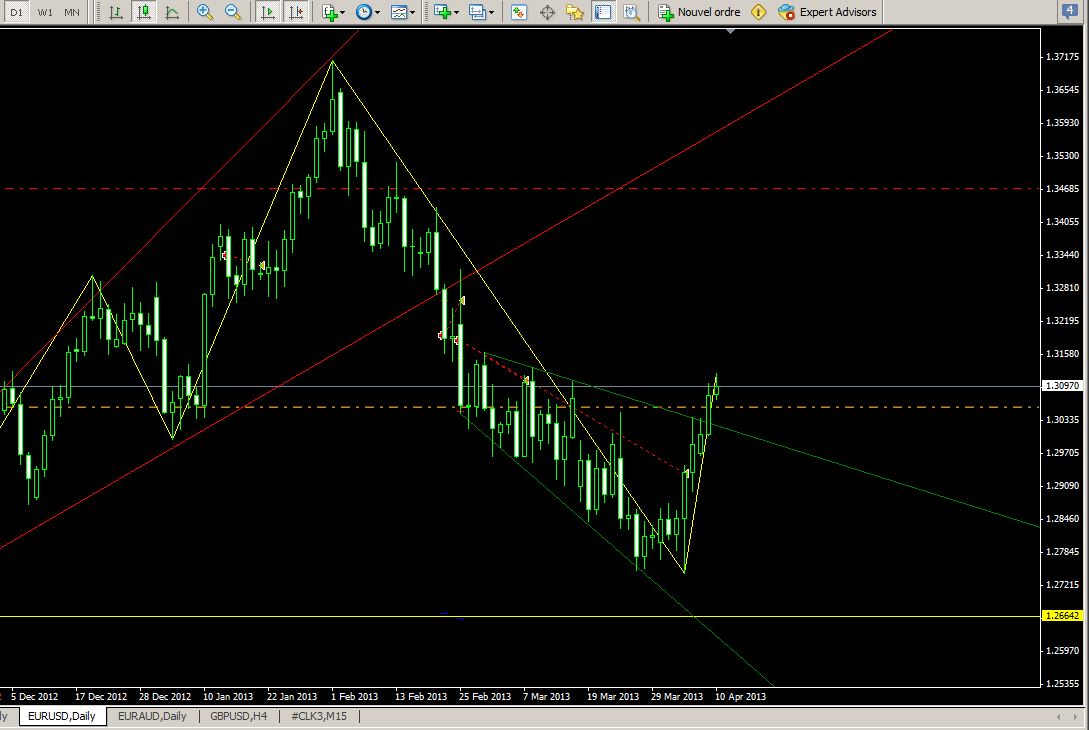
Task: Click the 1.35930 price scale value
Action: coord(1063,123)
